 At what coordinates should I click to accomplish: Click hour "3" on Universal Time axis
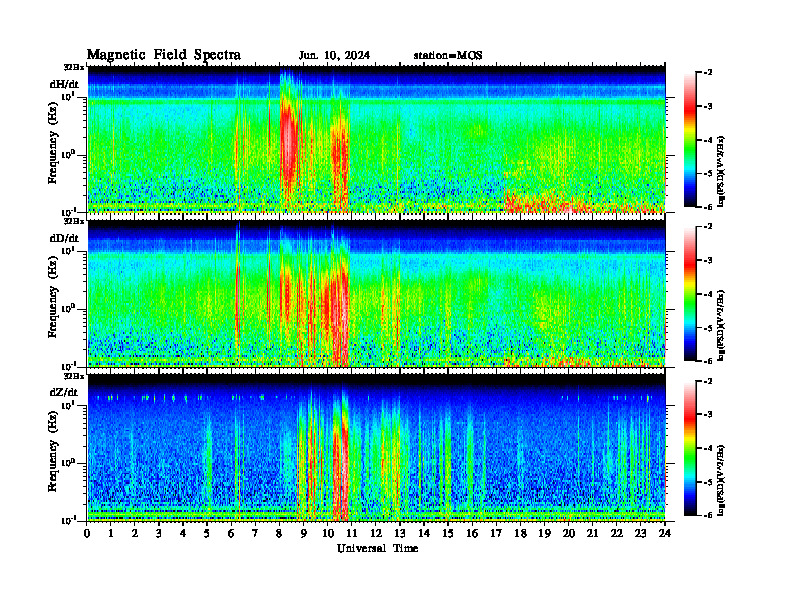[159, 534]
